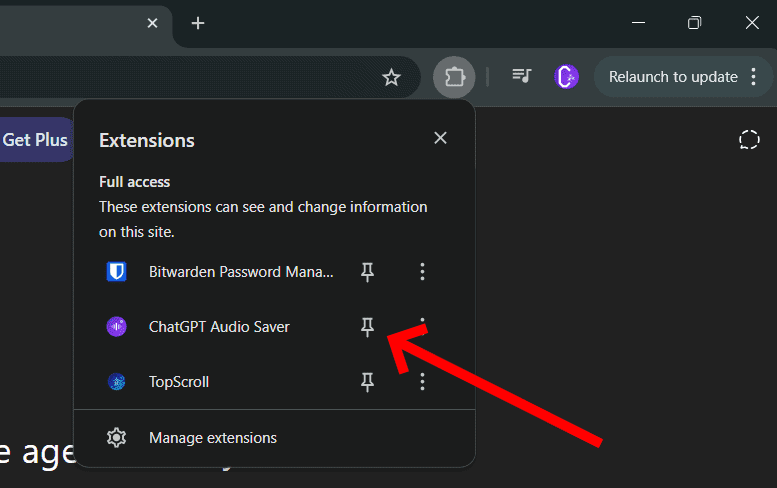Click the Get Plus button
Viewport: 777px width, 488px height.
coord(35,140)
